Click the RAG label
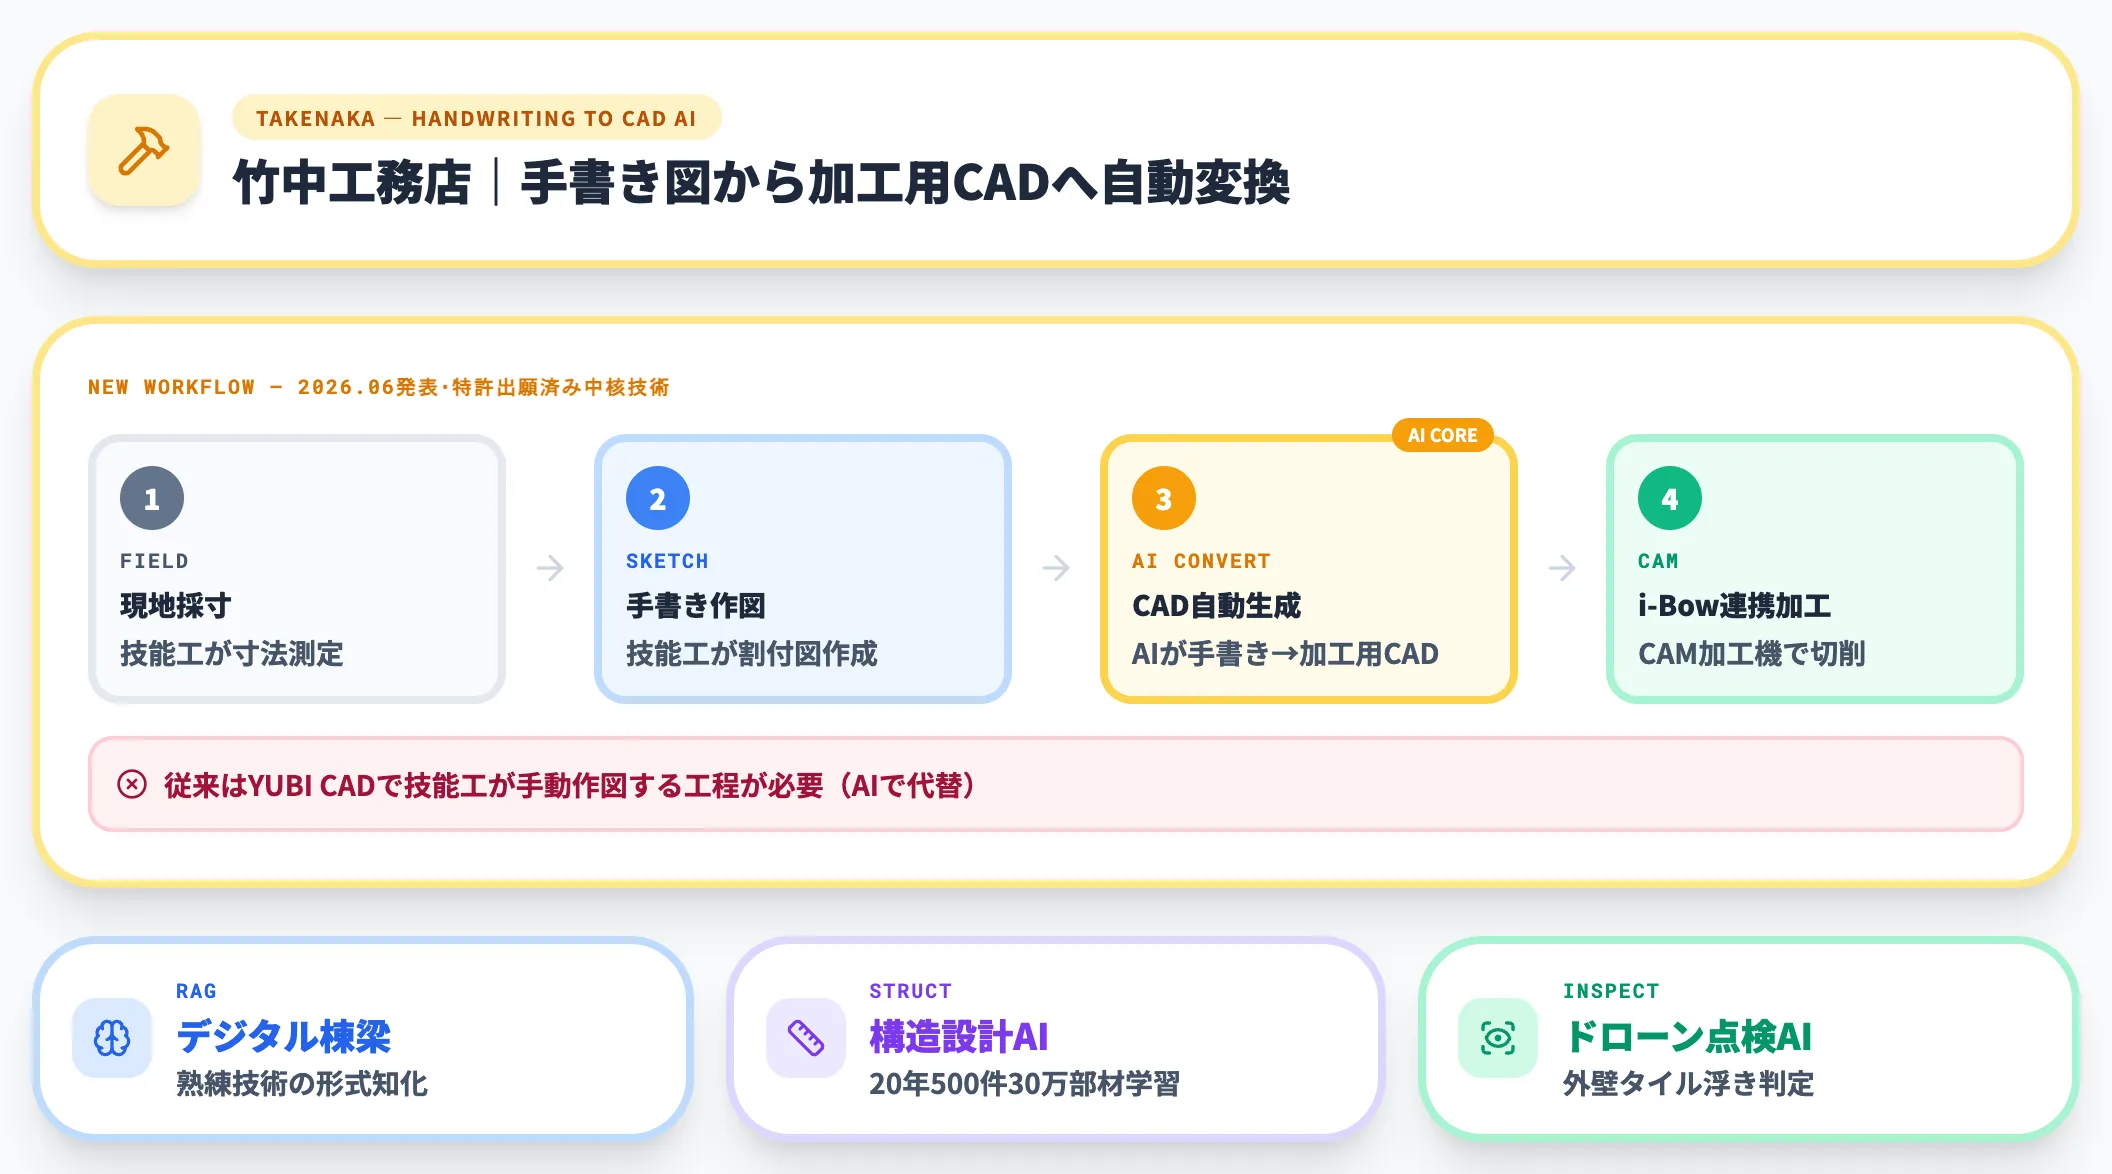The height and width of the screenshot is (1174, 2112). click(x=196, y=991)
